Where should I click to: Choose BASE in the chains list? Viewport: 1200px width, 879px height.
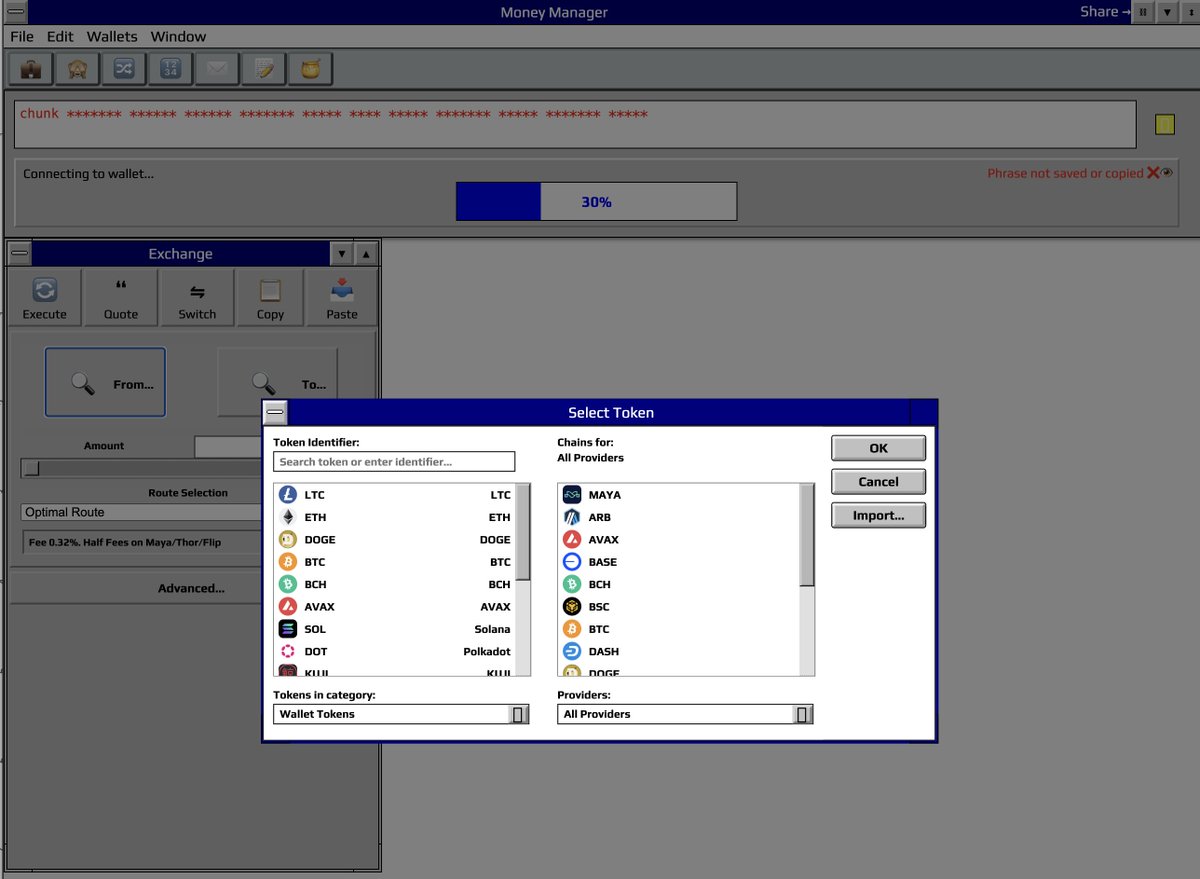(x=679, y=562)
